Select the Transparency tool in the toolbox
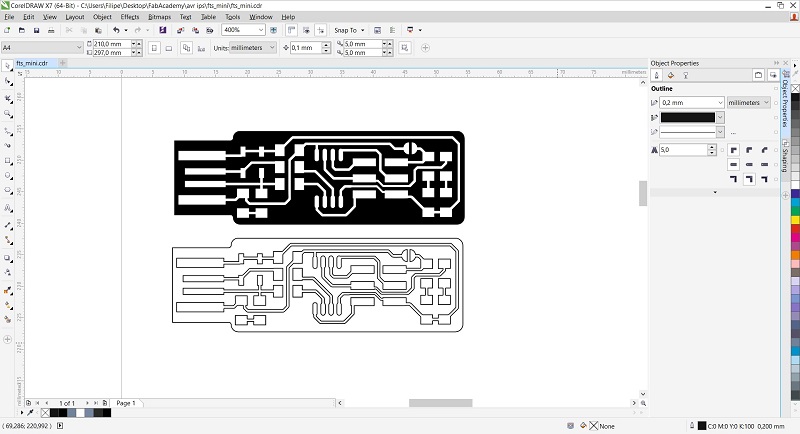Screen dimensions: 800x434 [8, 273]
